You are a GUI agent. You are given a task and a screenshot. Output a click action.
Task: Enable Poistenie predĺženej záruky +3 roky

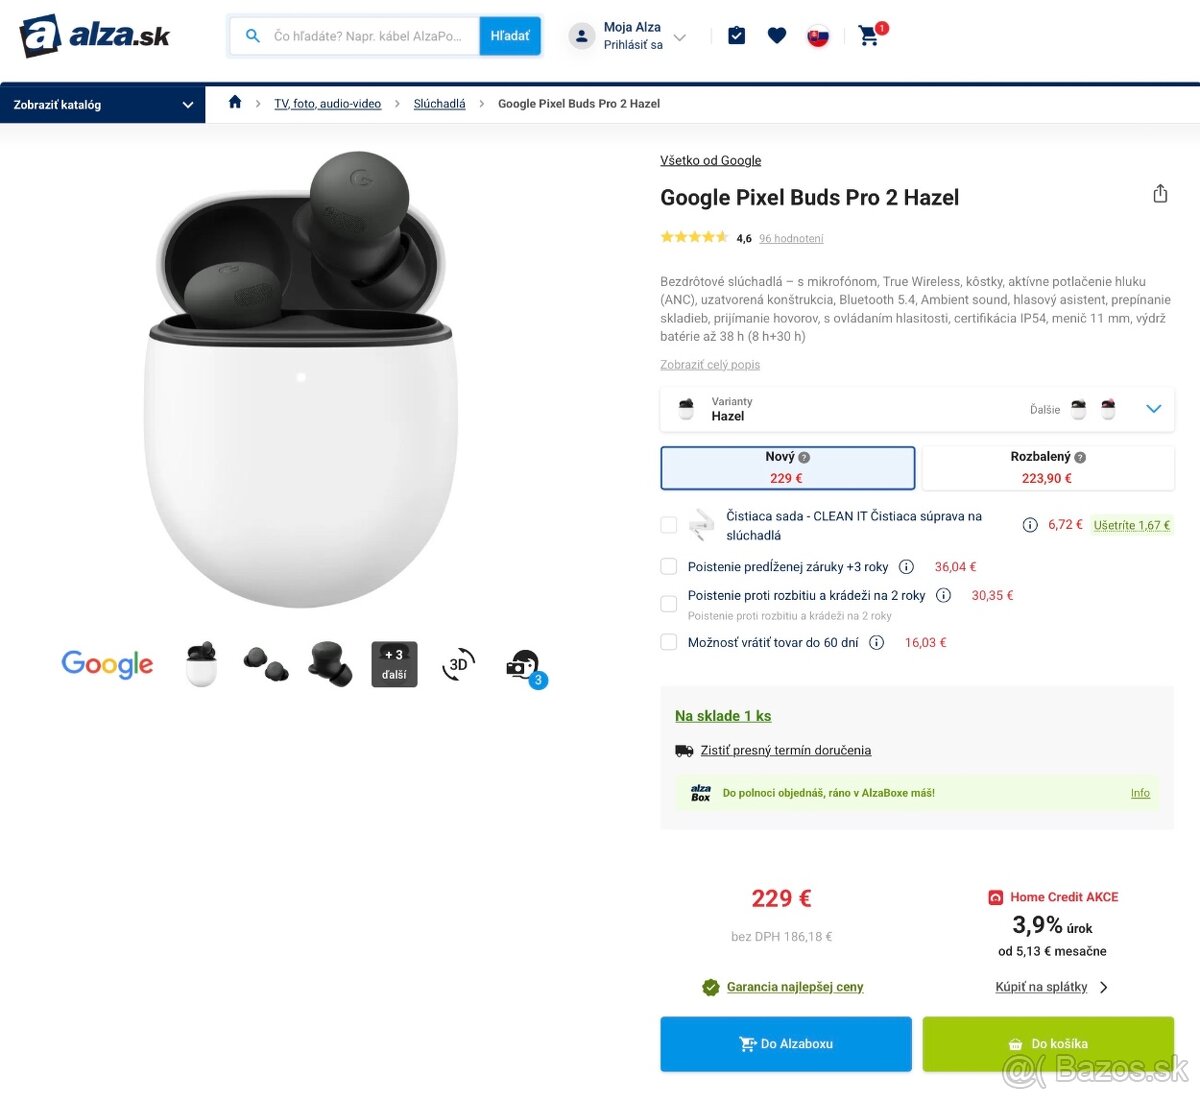point(668,566)
